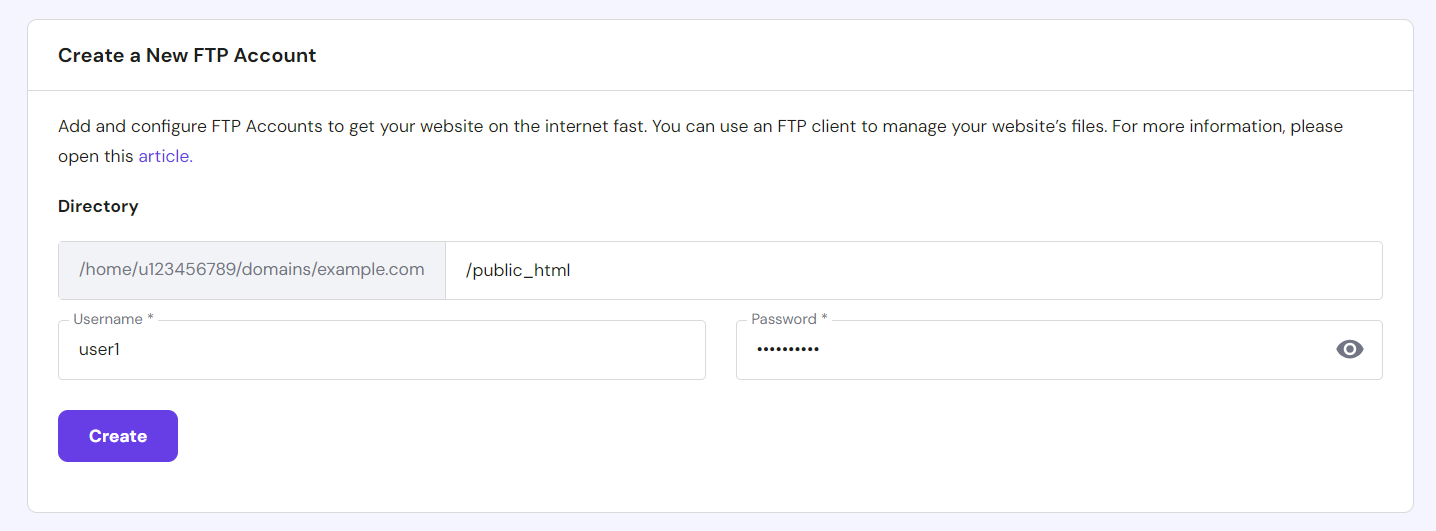1436x531 pixels.
Task: Click the user1 text in Username
Action: pos(99,350)
